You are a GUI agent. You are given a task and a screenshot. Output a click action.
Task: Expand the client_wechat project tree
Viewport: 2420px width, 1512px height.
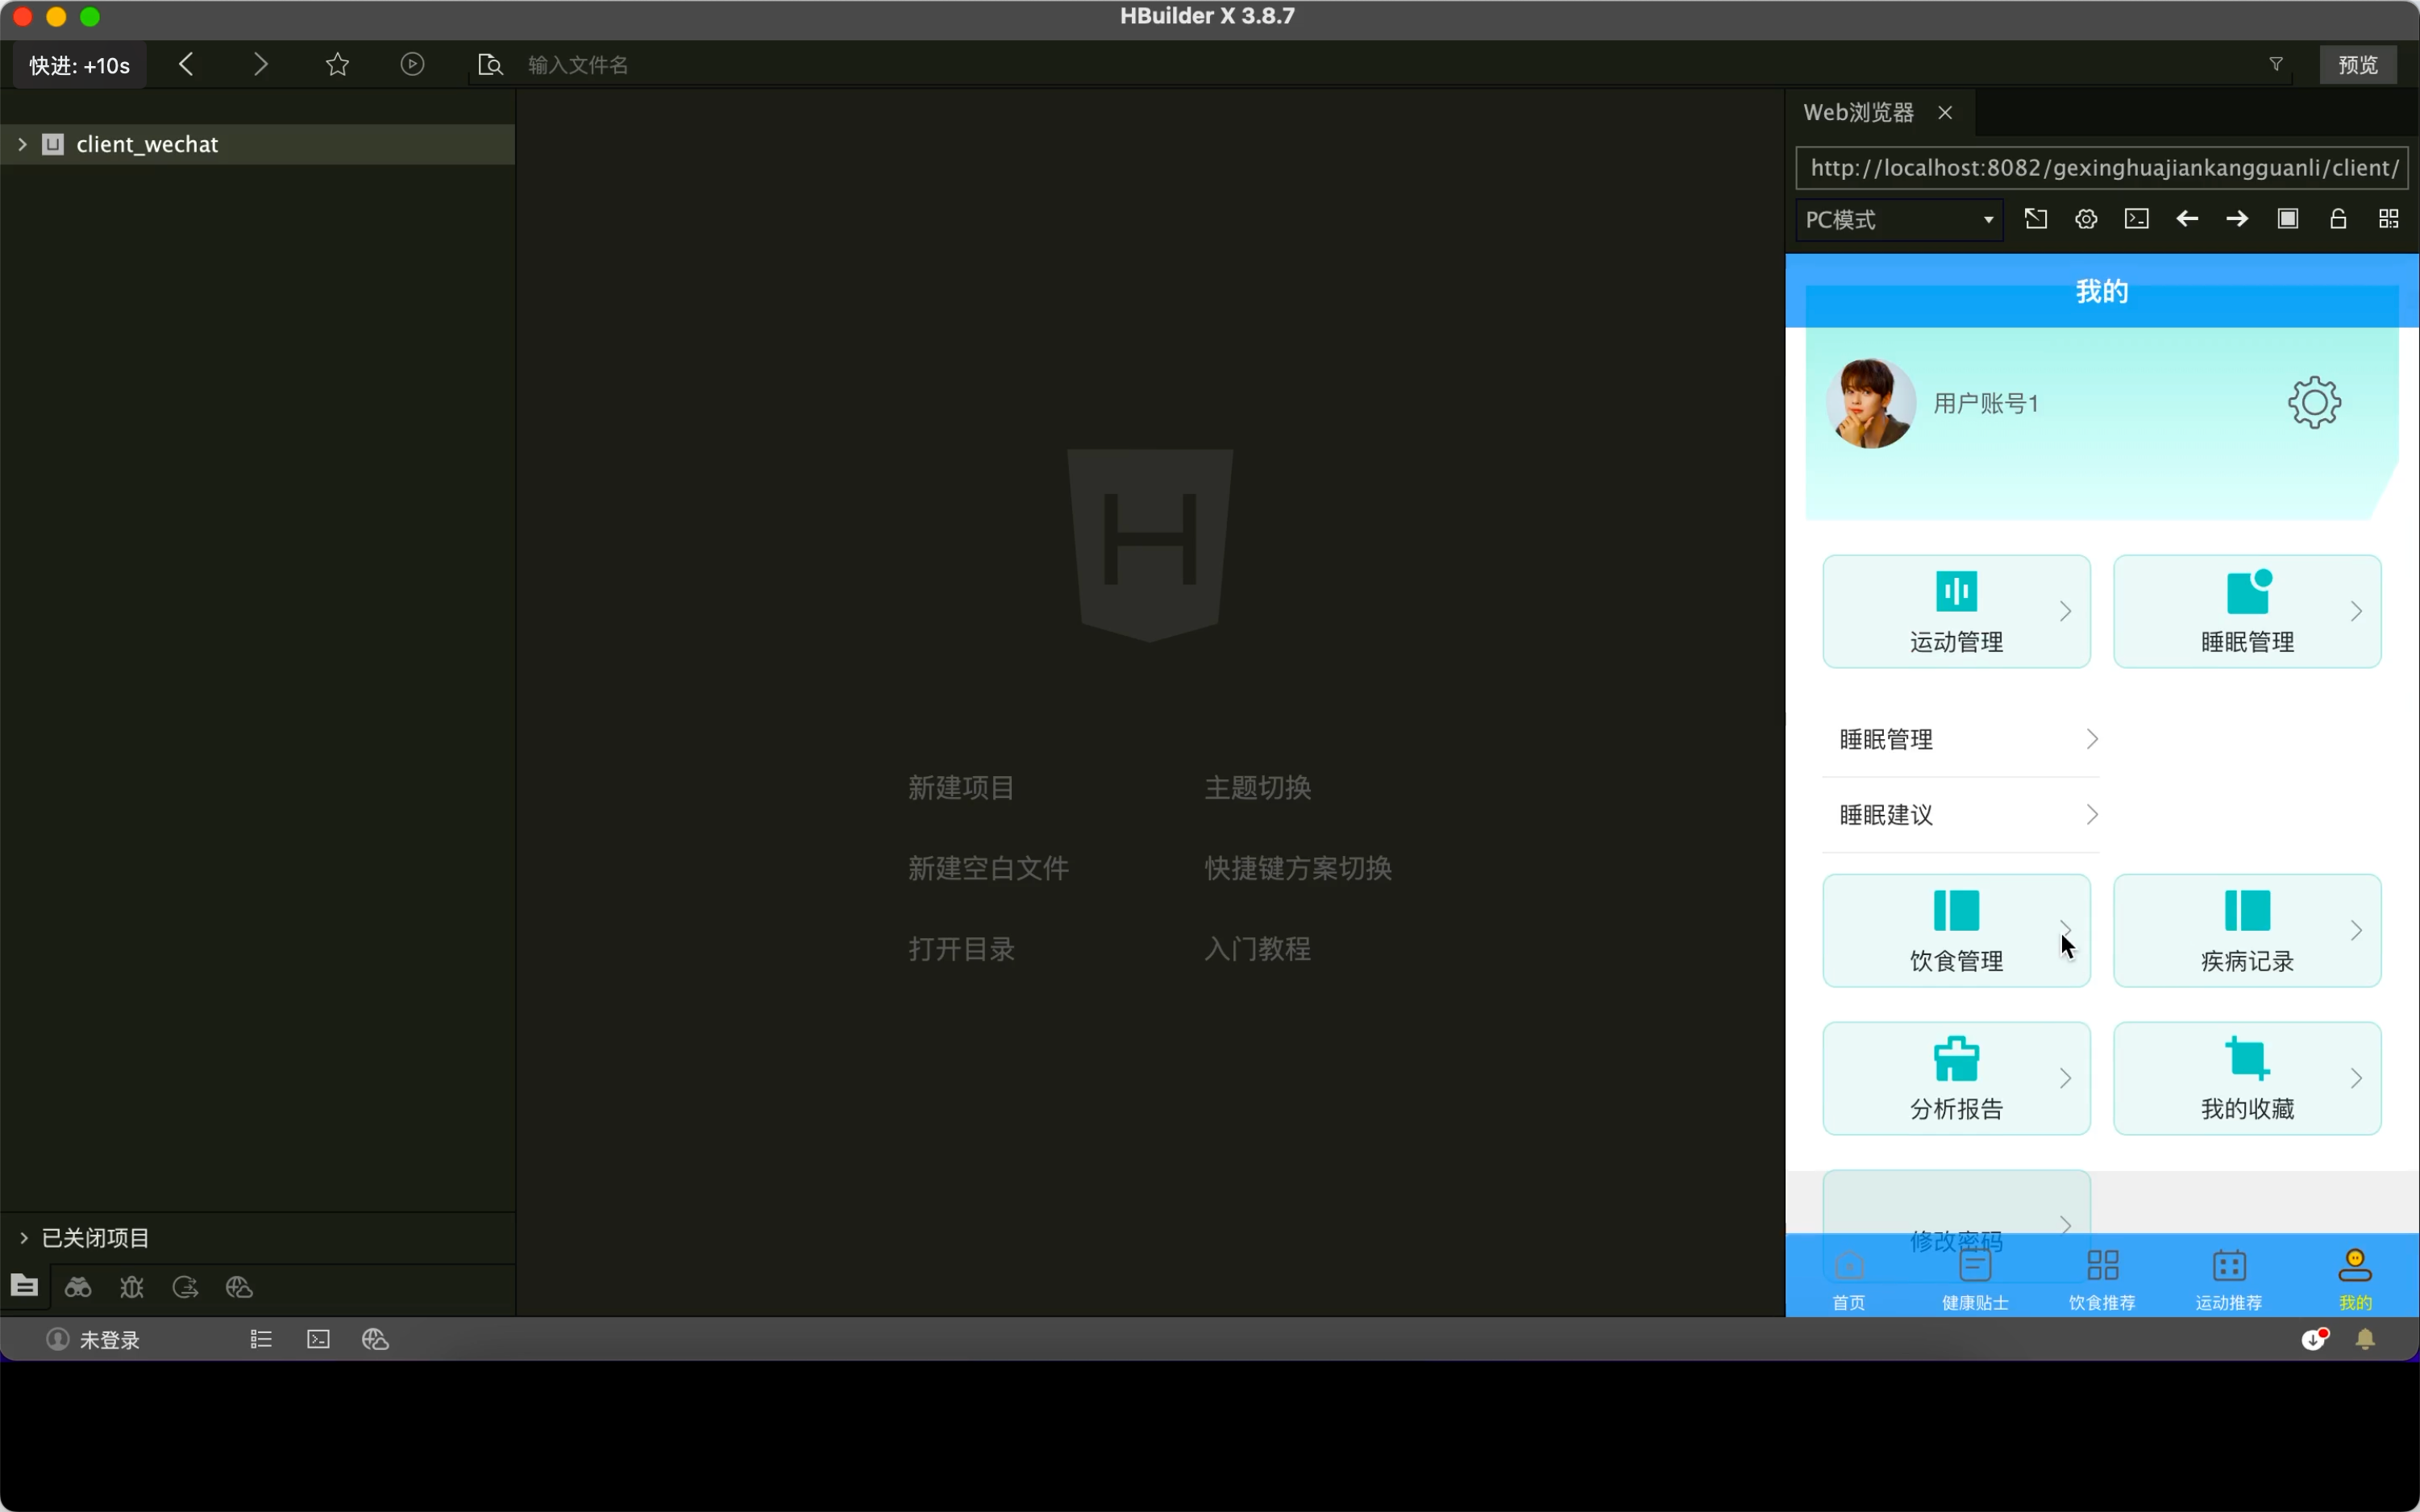click(22, 144)
